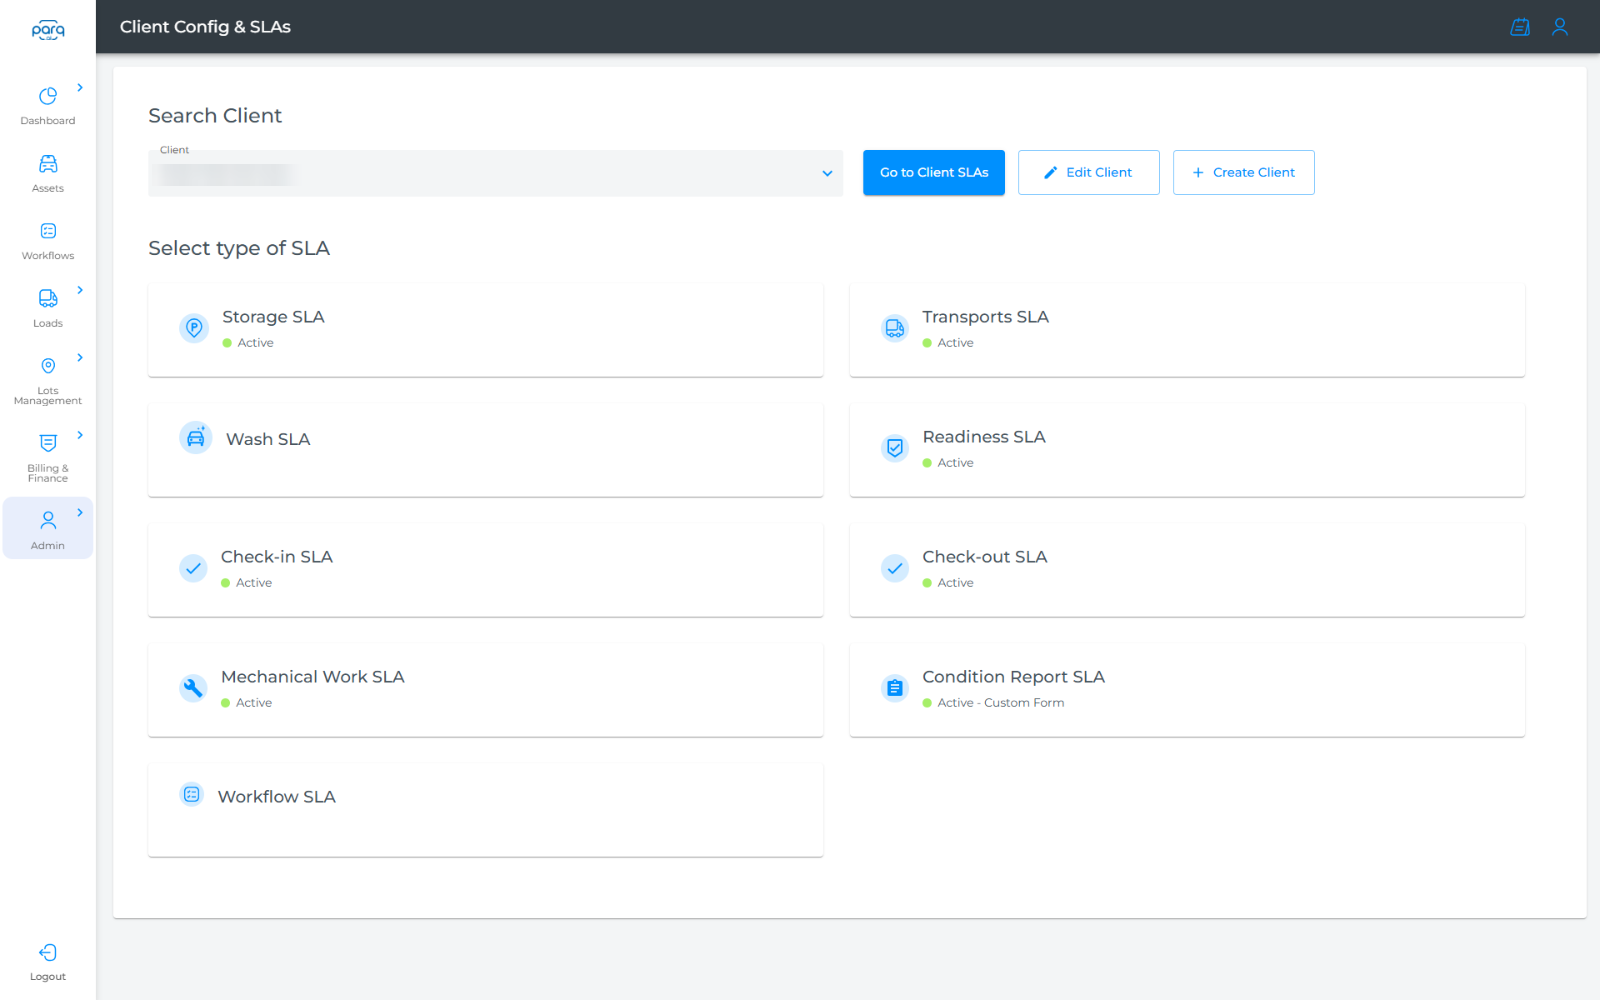Click Go to Client SLAs button
Viewport: 1600px width, 1000px height.
pyautogui.click(x=934, y=172)
